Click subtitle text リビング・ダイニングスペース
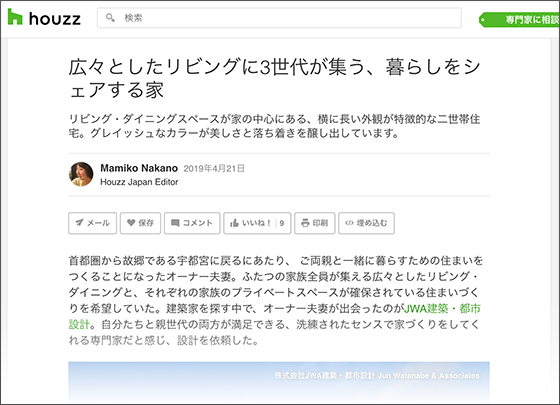The width and height of the screenshot is (560, 405). 274,126
